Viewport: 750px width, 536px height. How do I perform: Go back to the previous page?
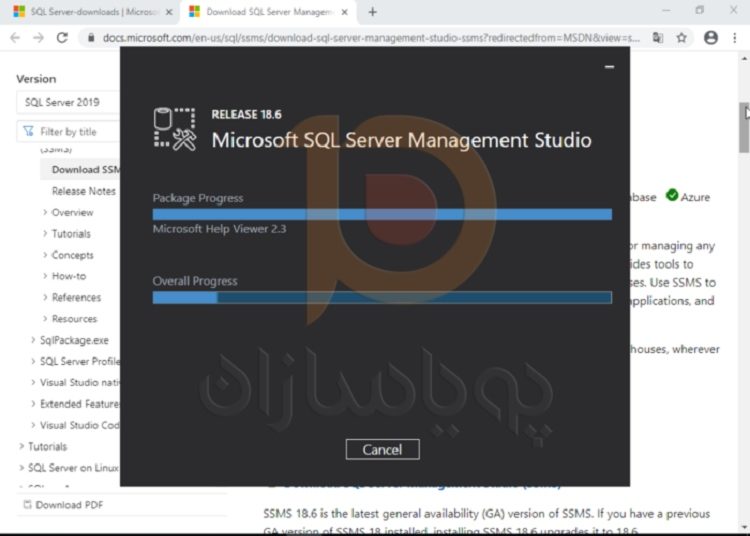(x=14, y=37)
